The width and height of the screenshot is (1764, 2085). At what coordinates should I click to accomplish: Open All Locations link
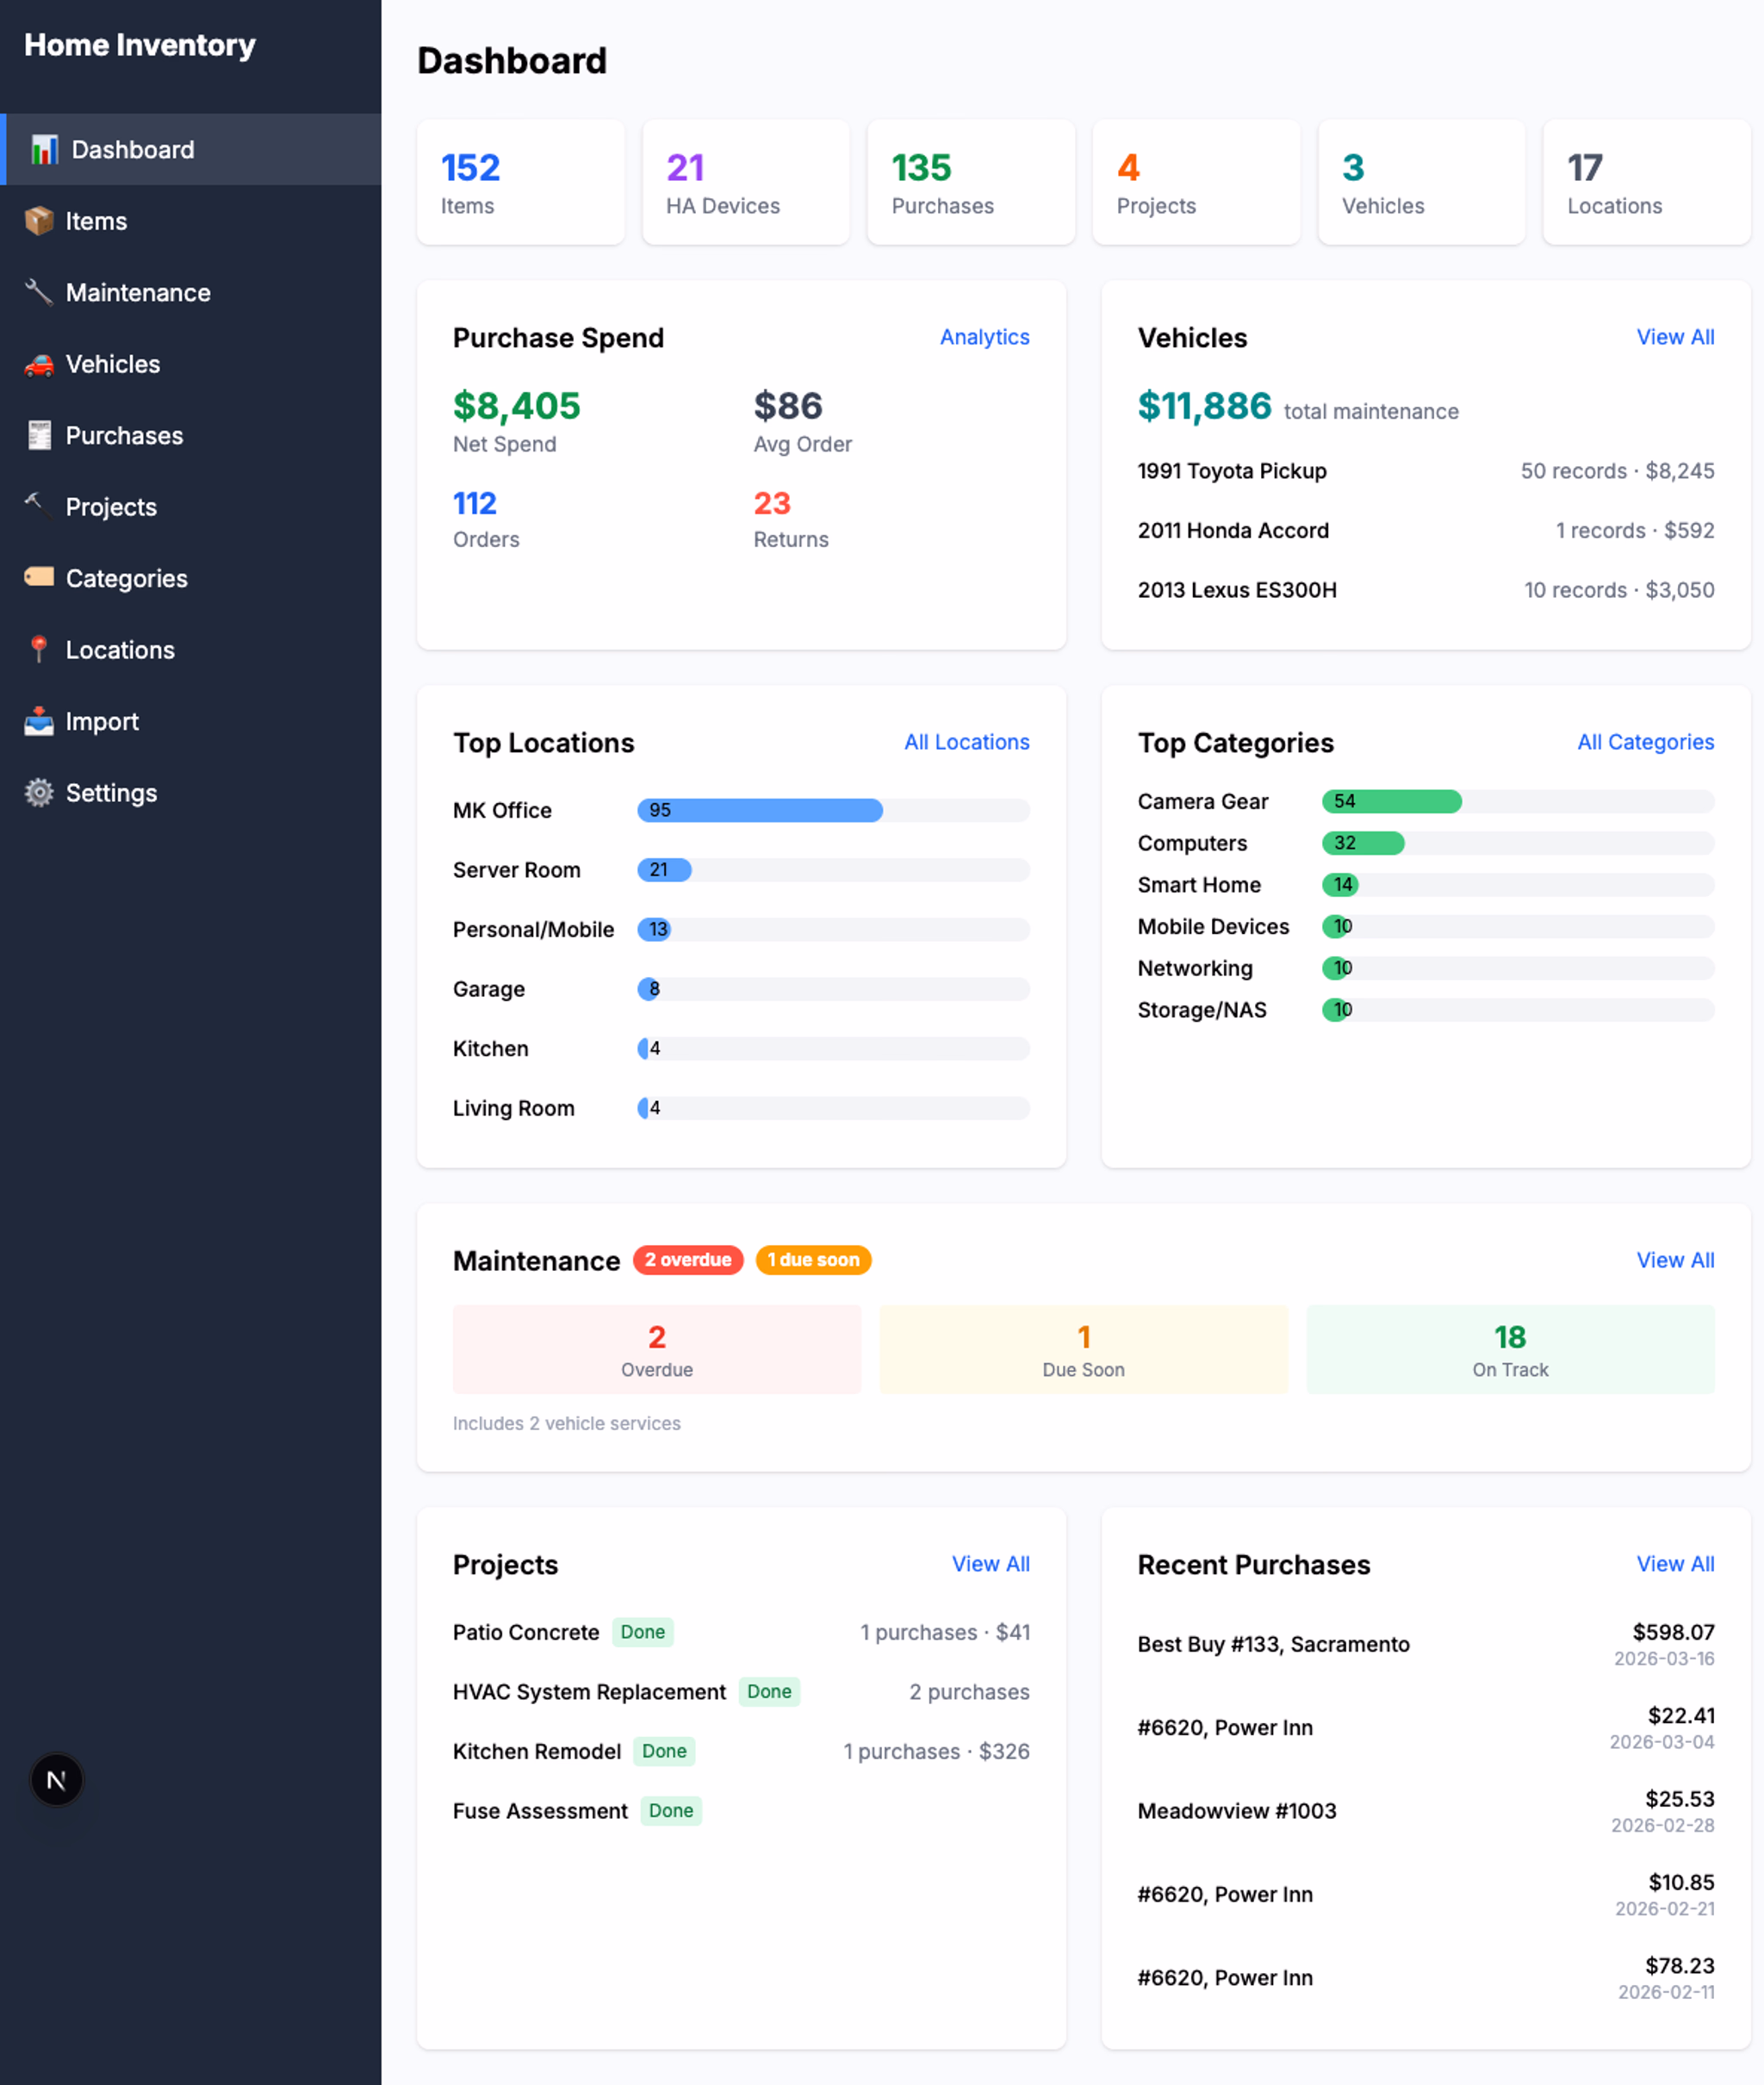[966, 742]
